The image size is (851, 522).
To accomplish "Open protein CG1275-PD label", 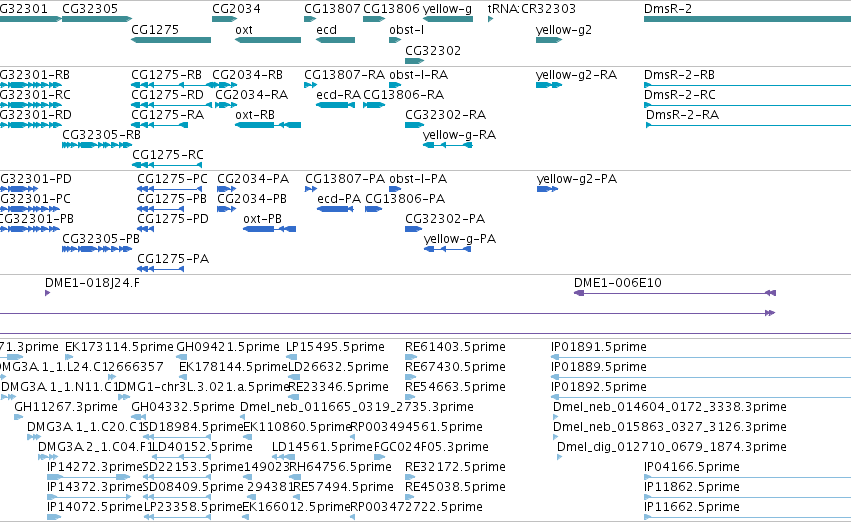I will [173, 219].
